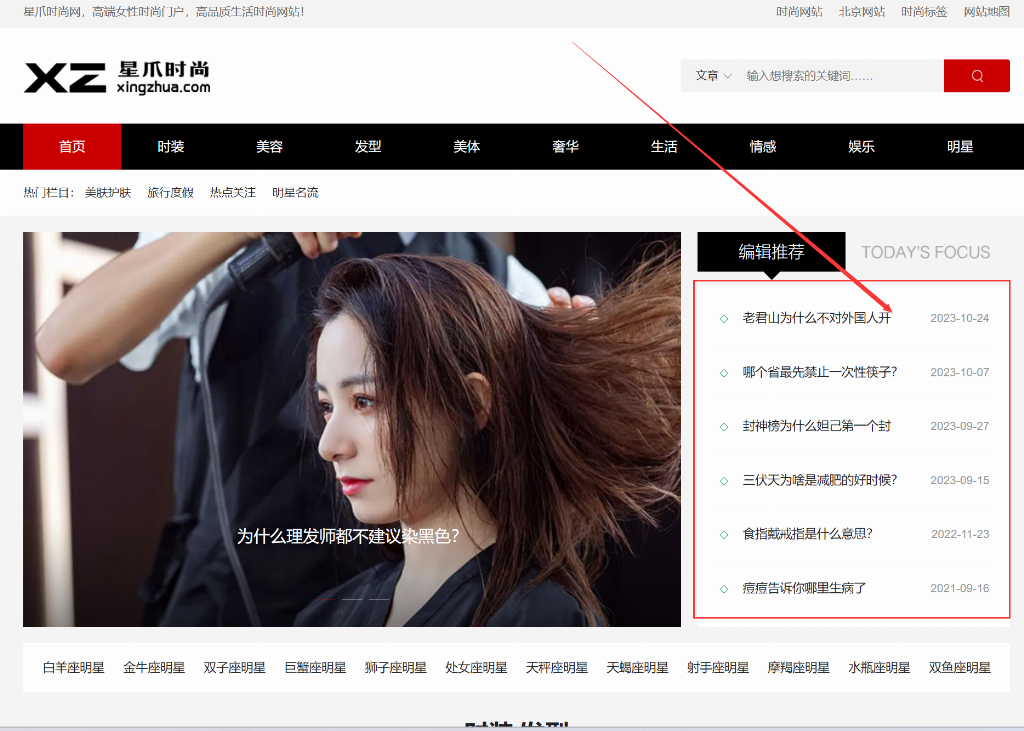Image resolution: width=1024 pixels, height=731 pixels.
Task: Click the date 2023-10-24
Action: (959, 318)
